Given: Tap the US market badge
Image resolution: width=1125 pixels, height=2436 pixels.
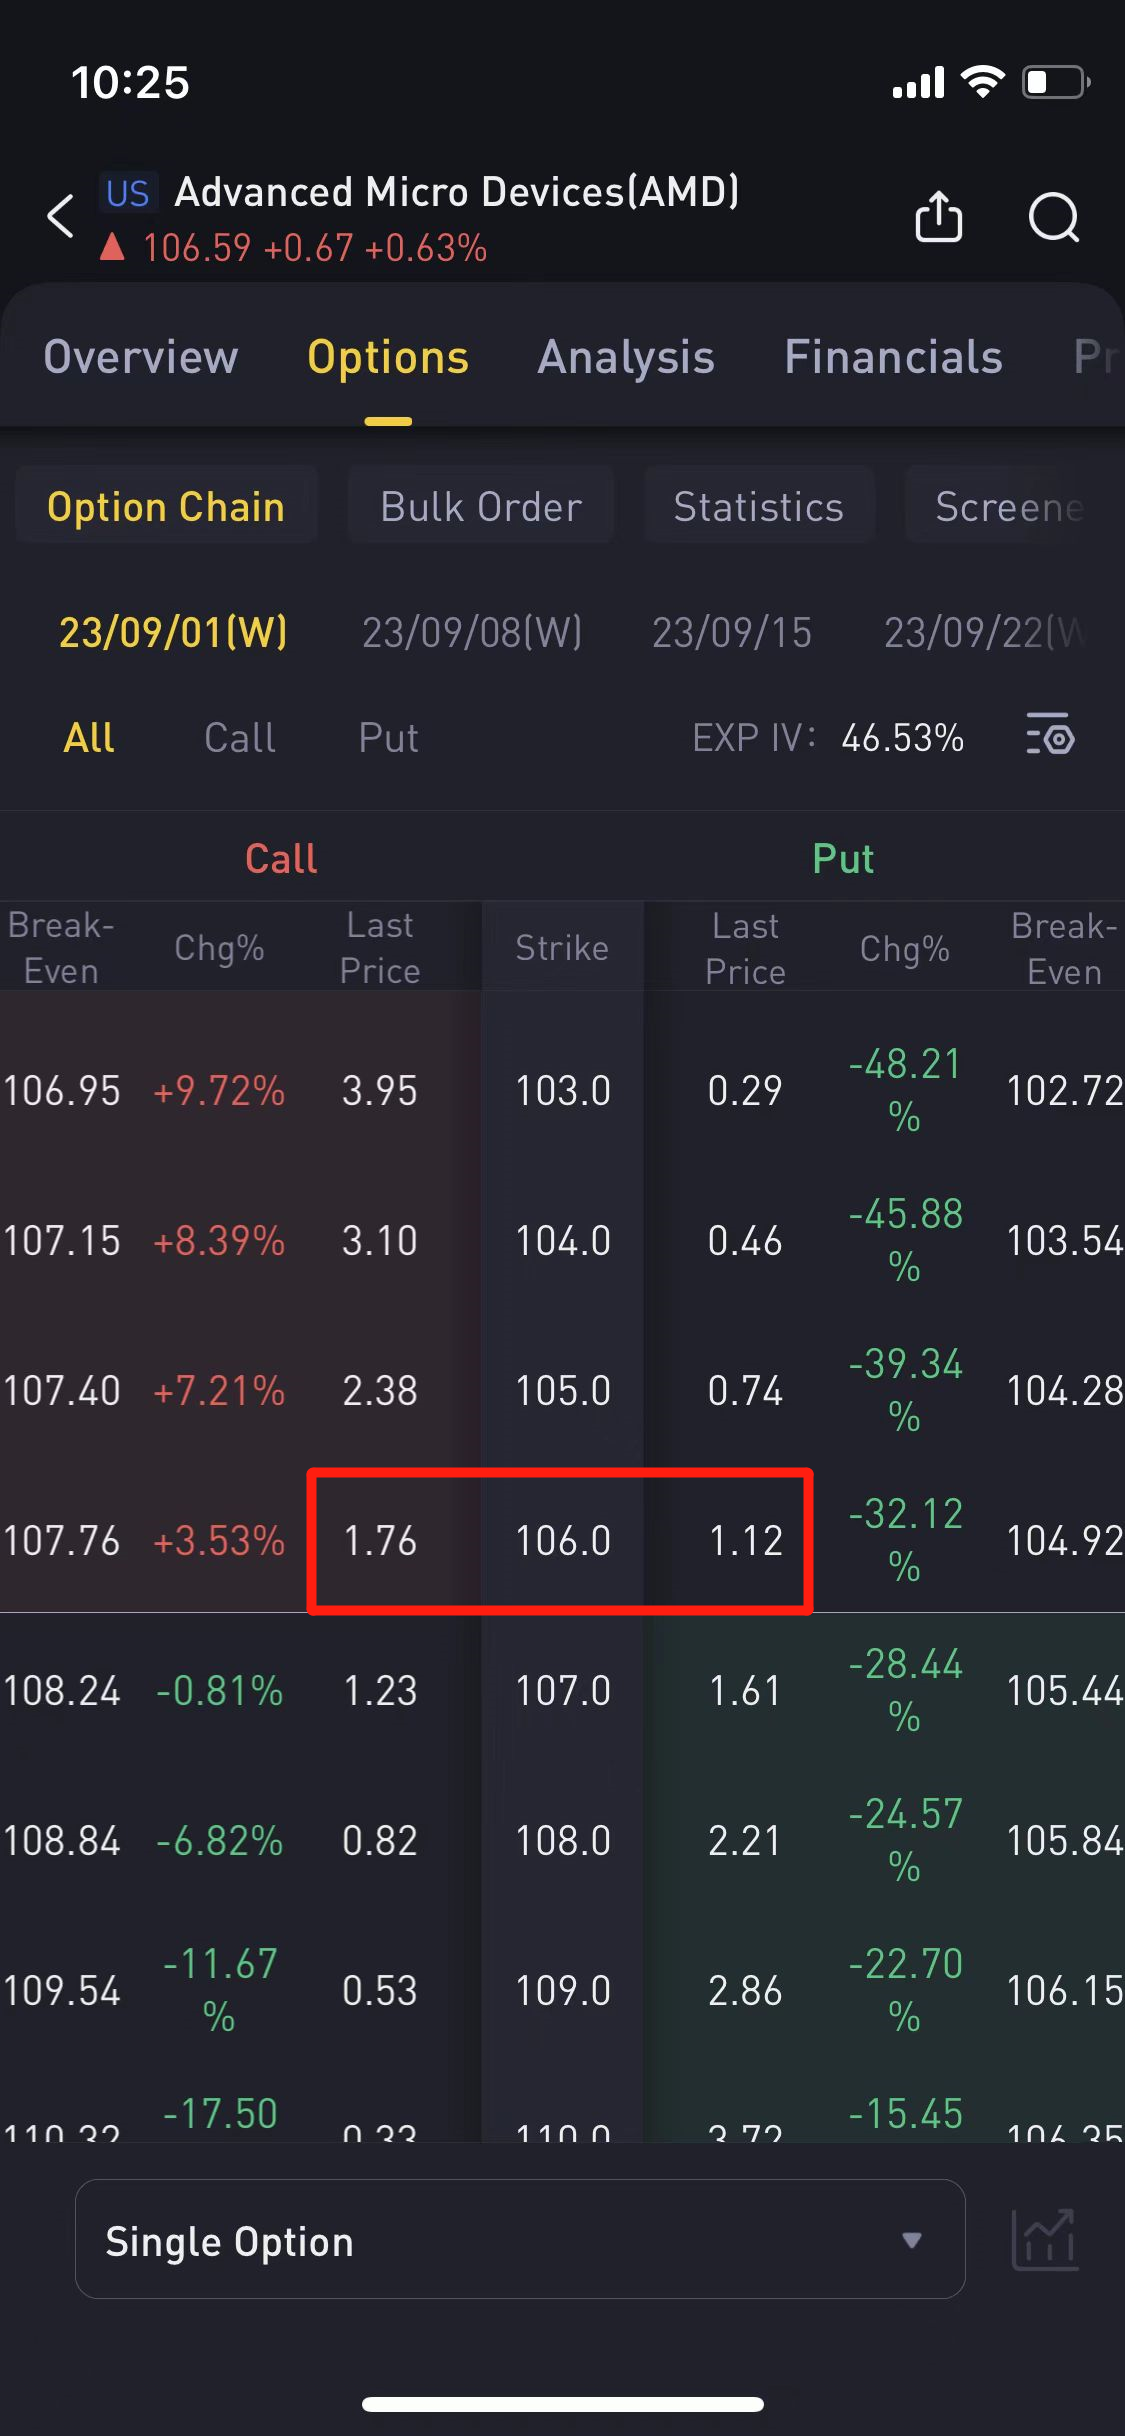Looking at the screenshot, I should tap(128, 193).
